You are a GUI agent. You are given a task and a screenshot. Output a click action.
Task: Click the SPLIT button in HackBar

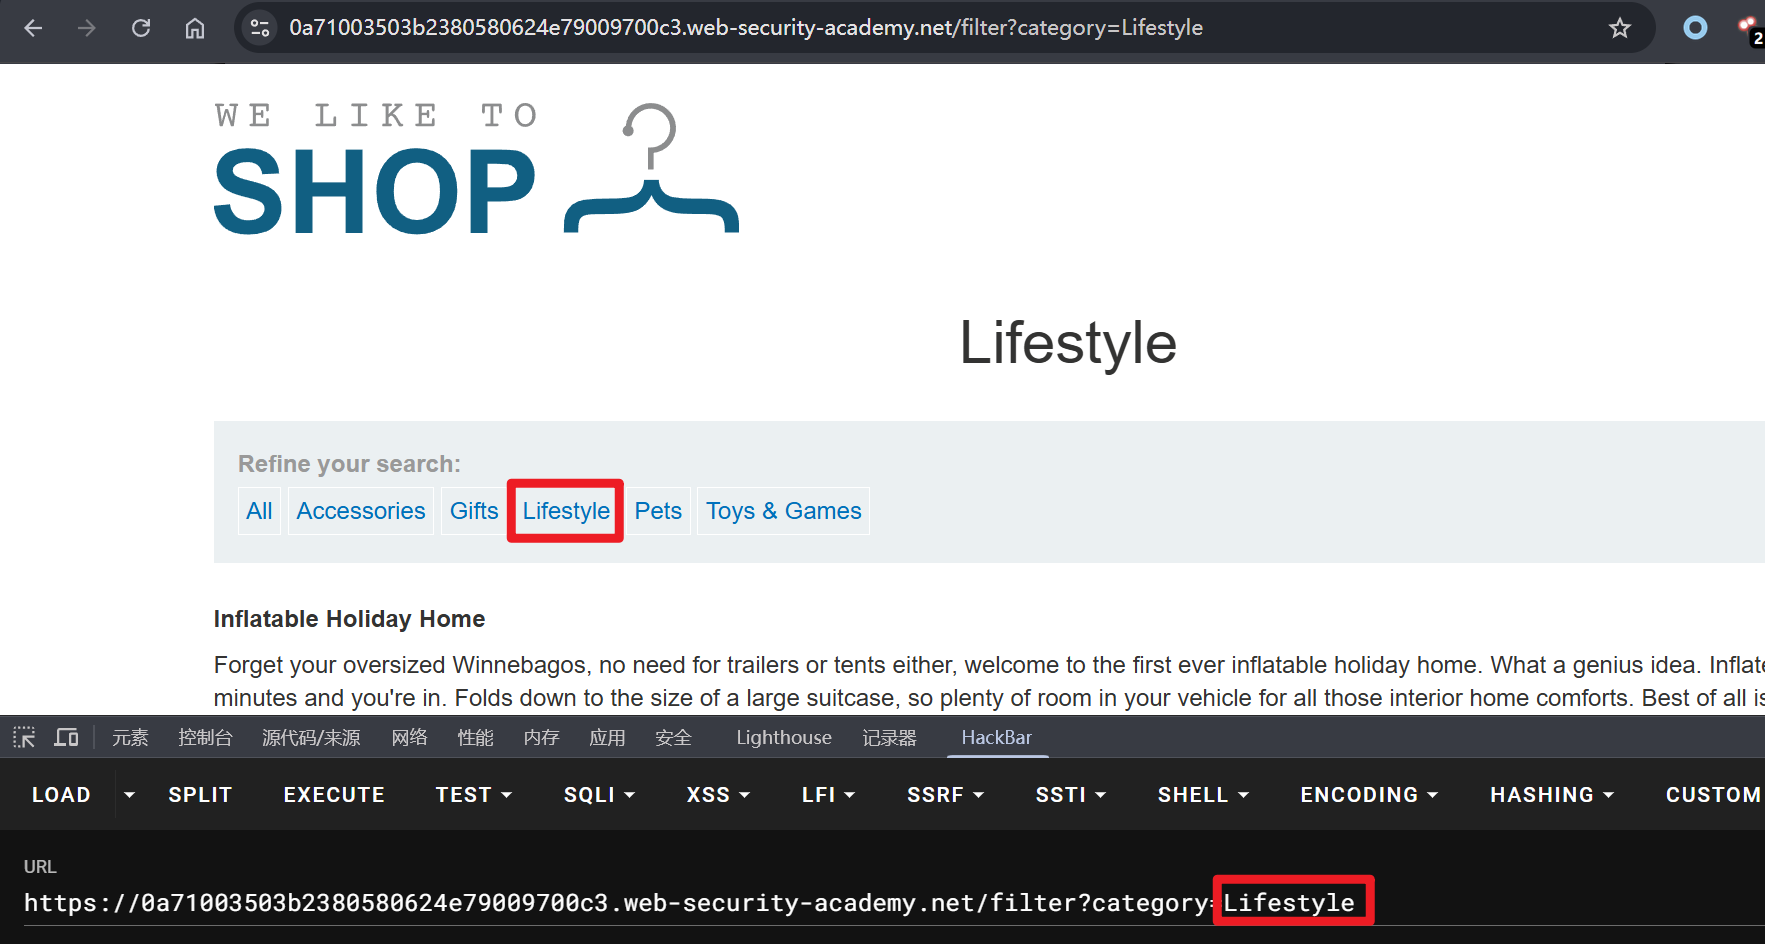point(200,795)
